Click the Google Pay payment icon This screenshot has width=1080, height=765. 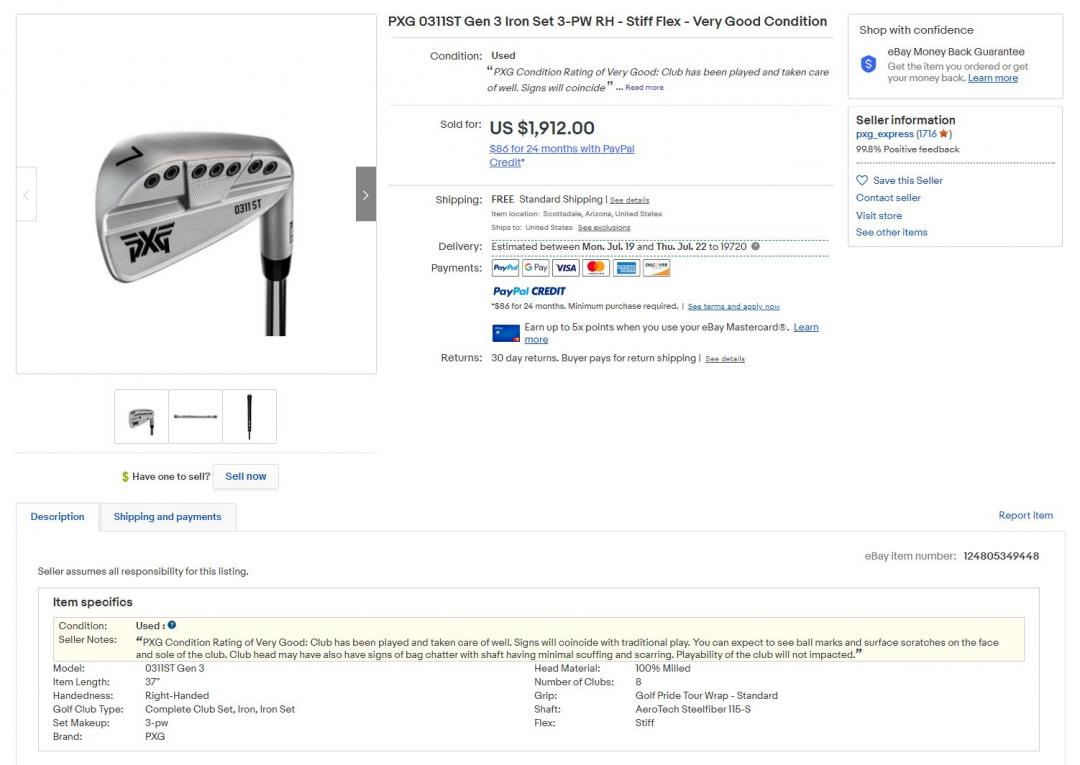click(535, 268)
